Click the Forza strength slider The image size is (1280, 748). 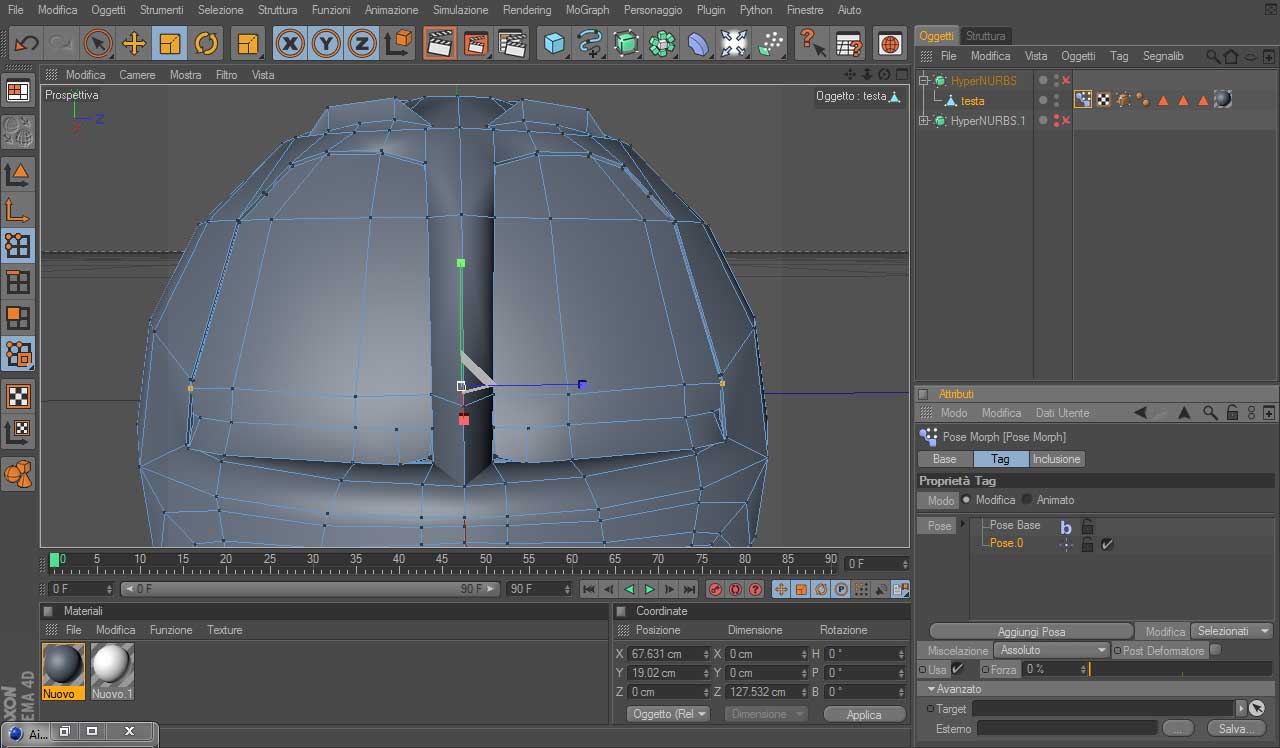tap(1180, 669)
